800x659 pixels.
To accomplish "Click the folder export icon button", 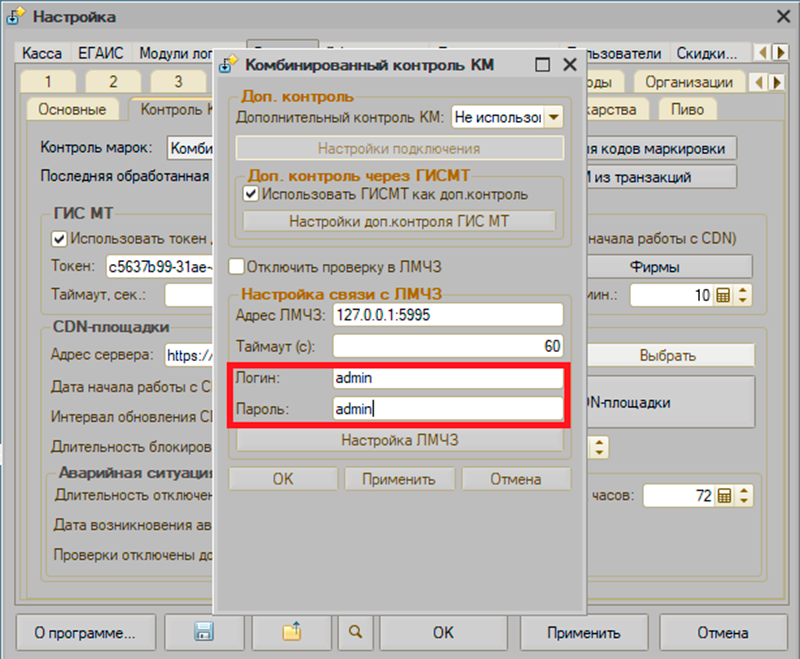I will pyautogui.click(x=291, y=632).
